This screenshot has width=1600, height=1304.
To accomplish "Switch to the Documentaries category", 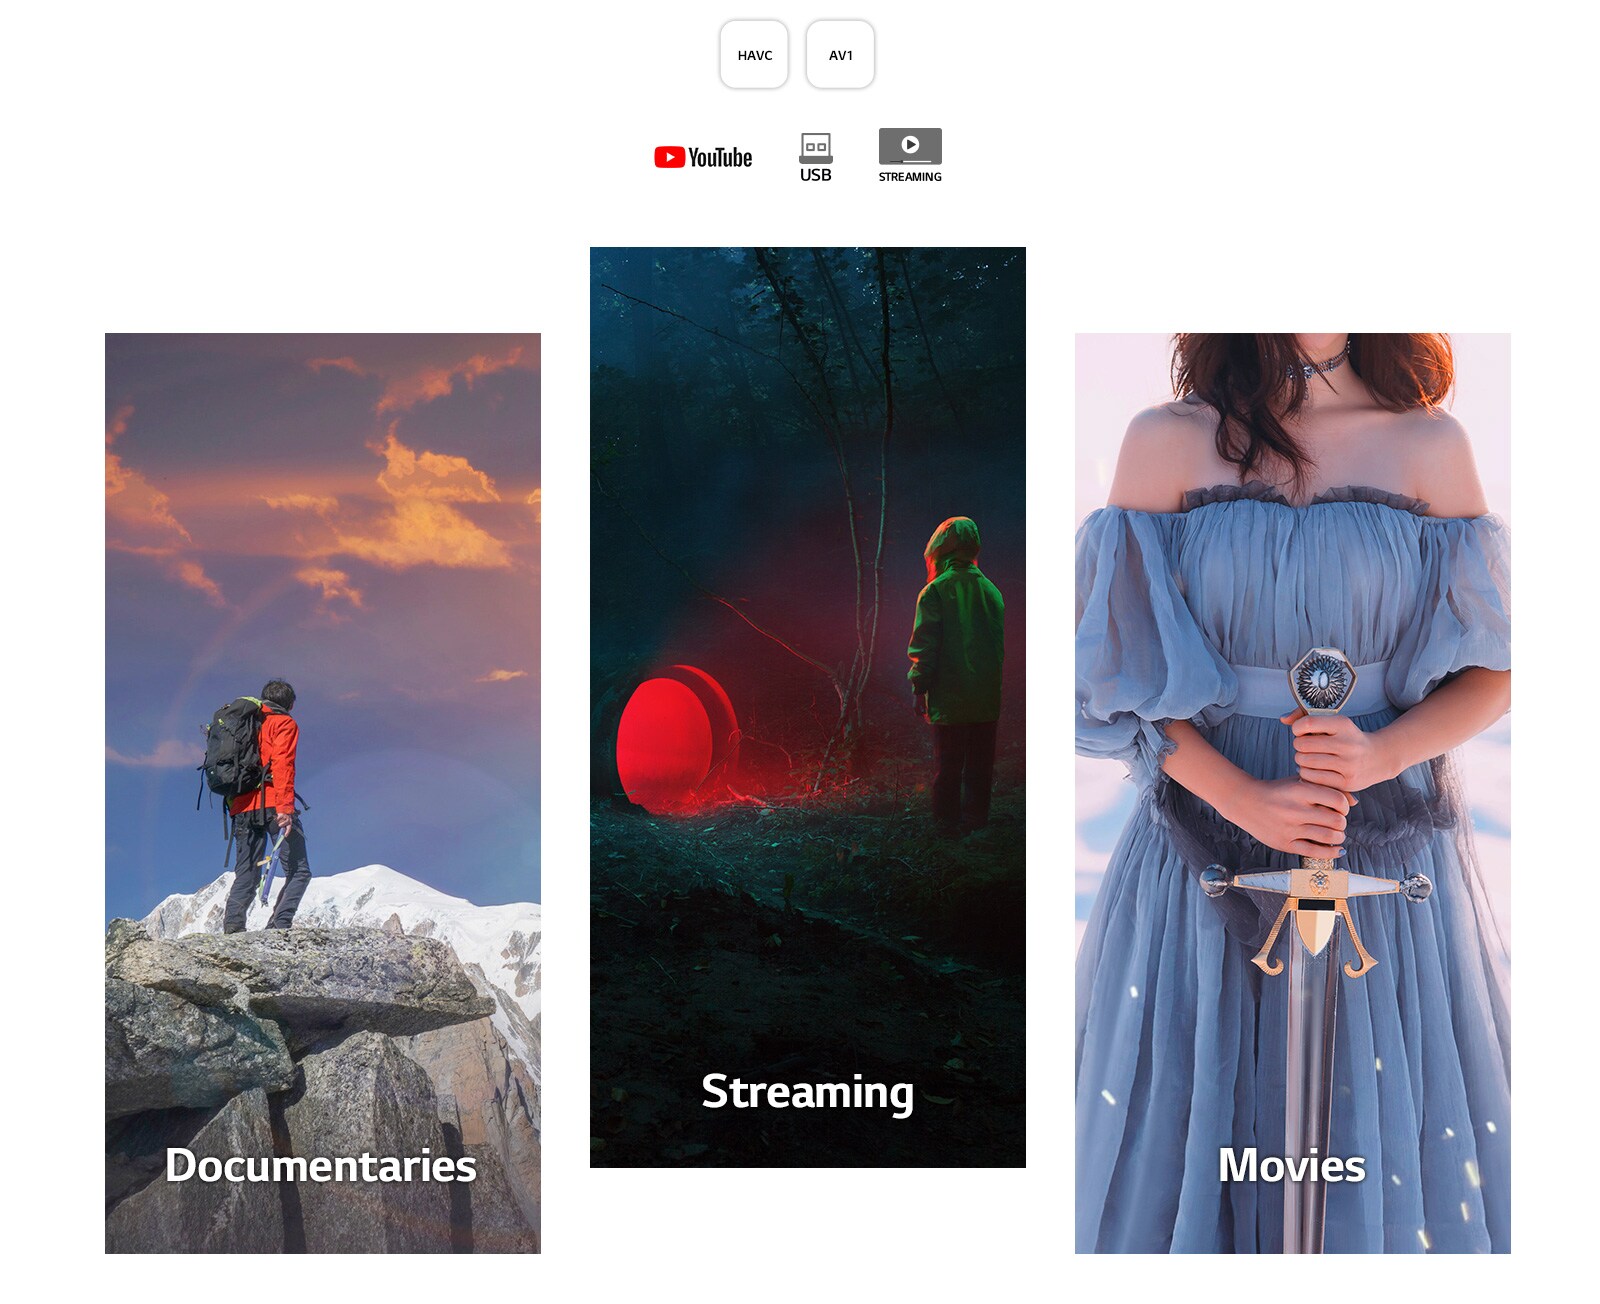I will (322, 1164).
